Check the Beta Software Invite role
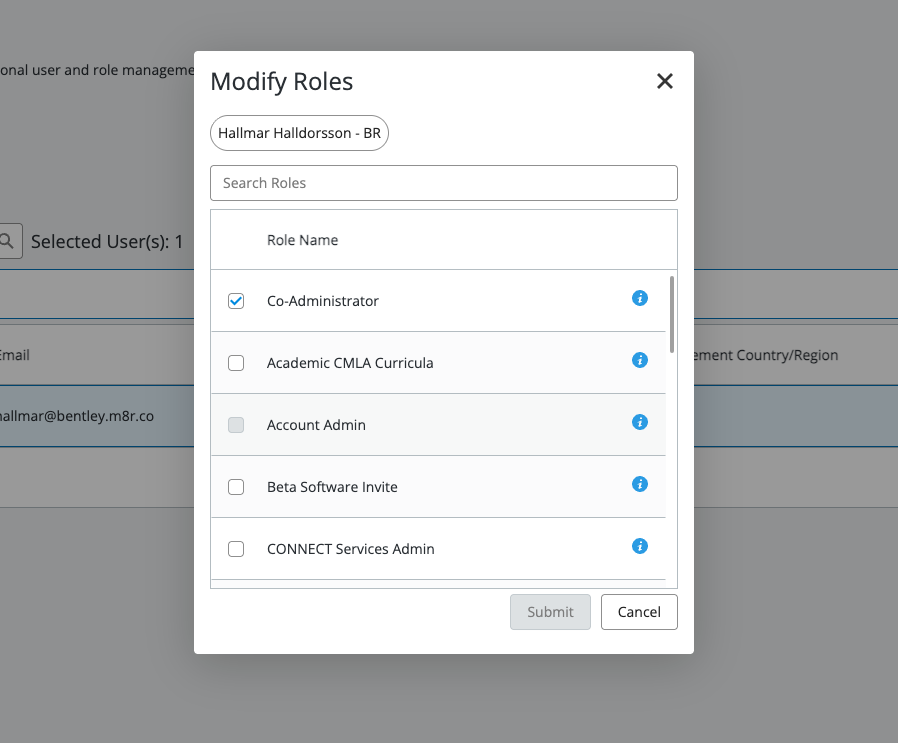The image size is (898, 743). point(236,487)
